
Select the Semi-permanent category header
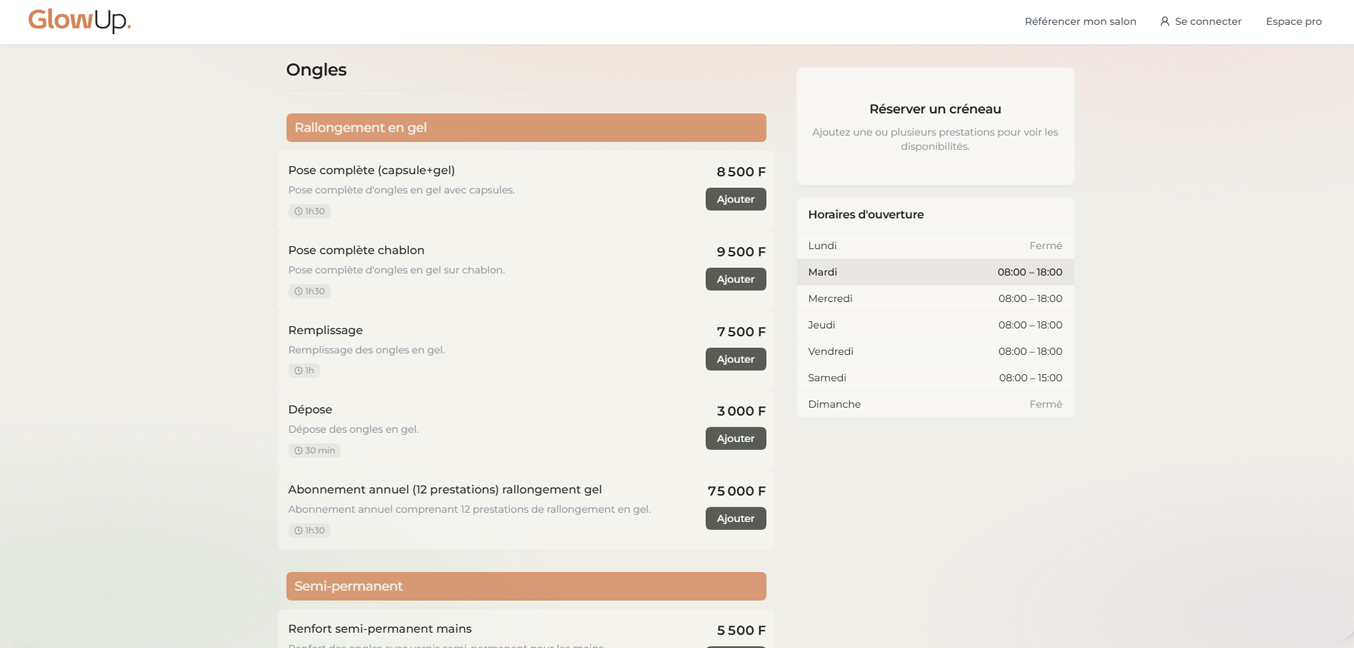(x=526, y=586)
